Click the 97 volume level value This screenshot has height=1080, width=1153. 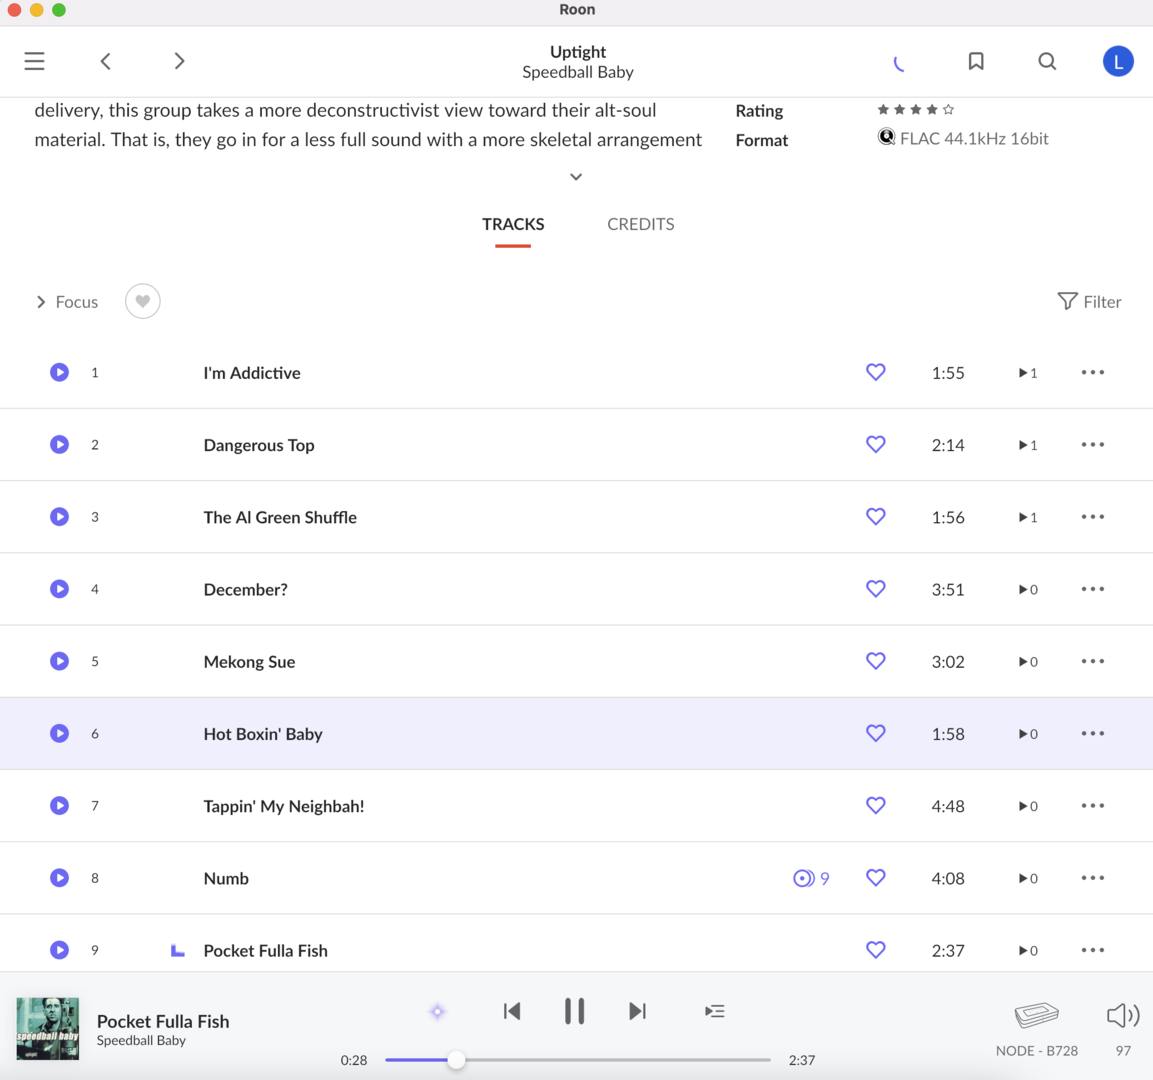1123,1051
